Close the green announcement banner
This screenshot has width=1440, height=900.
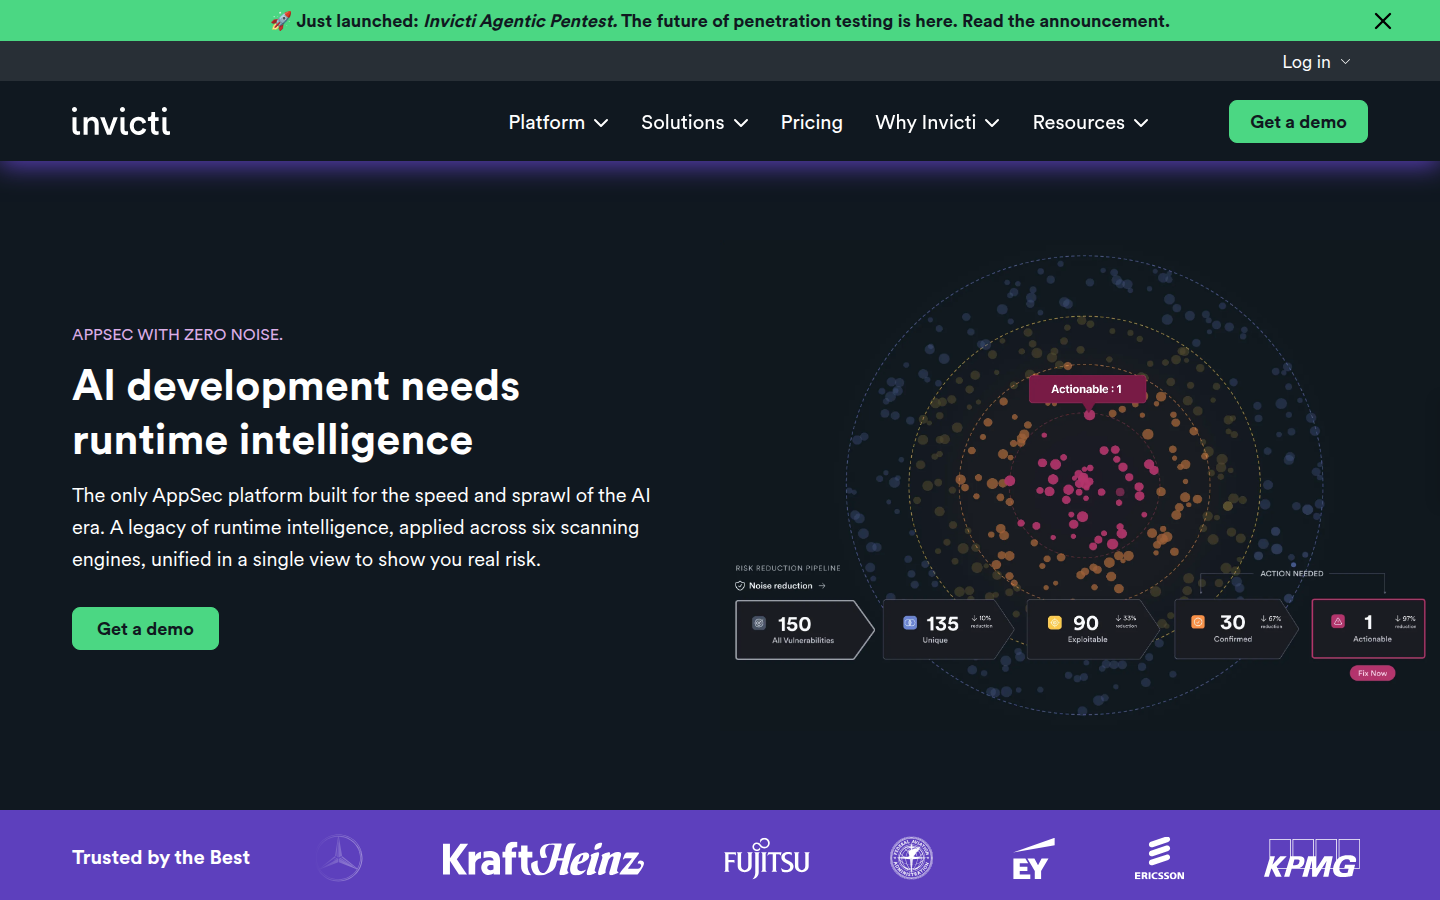click(x=1383, y=21)
